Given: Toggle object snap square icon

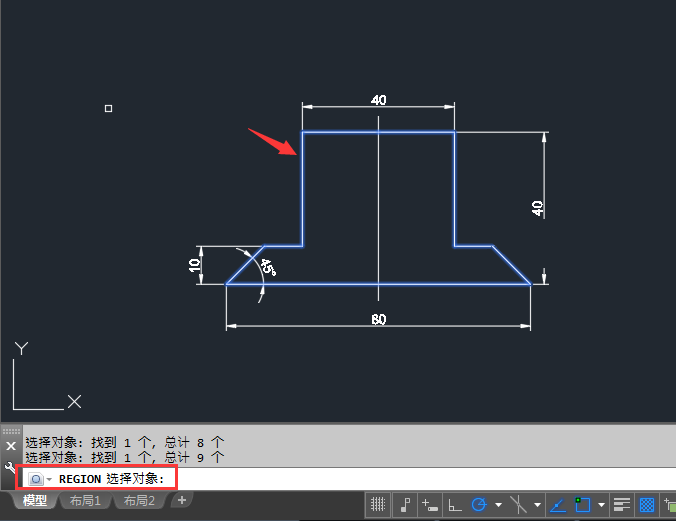Looking at the screenshot, I should pos(582,504).
